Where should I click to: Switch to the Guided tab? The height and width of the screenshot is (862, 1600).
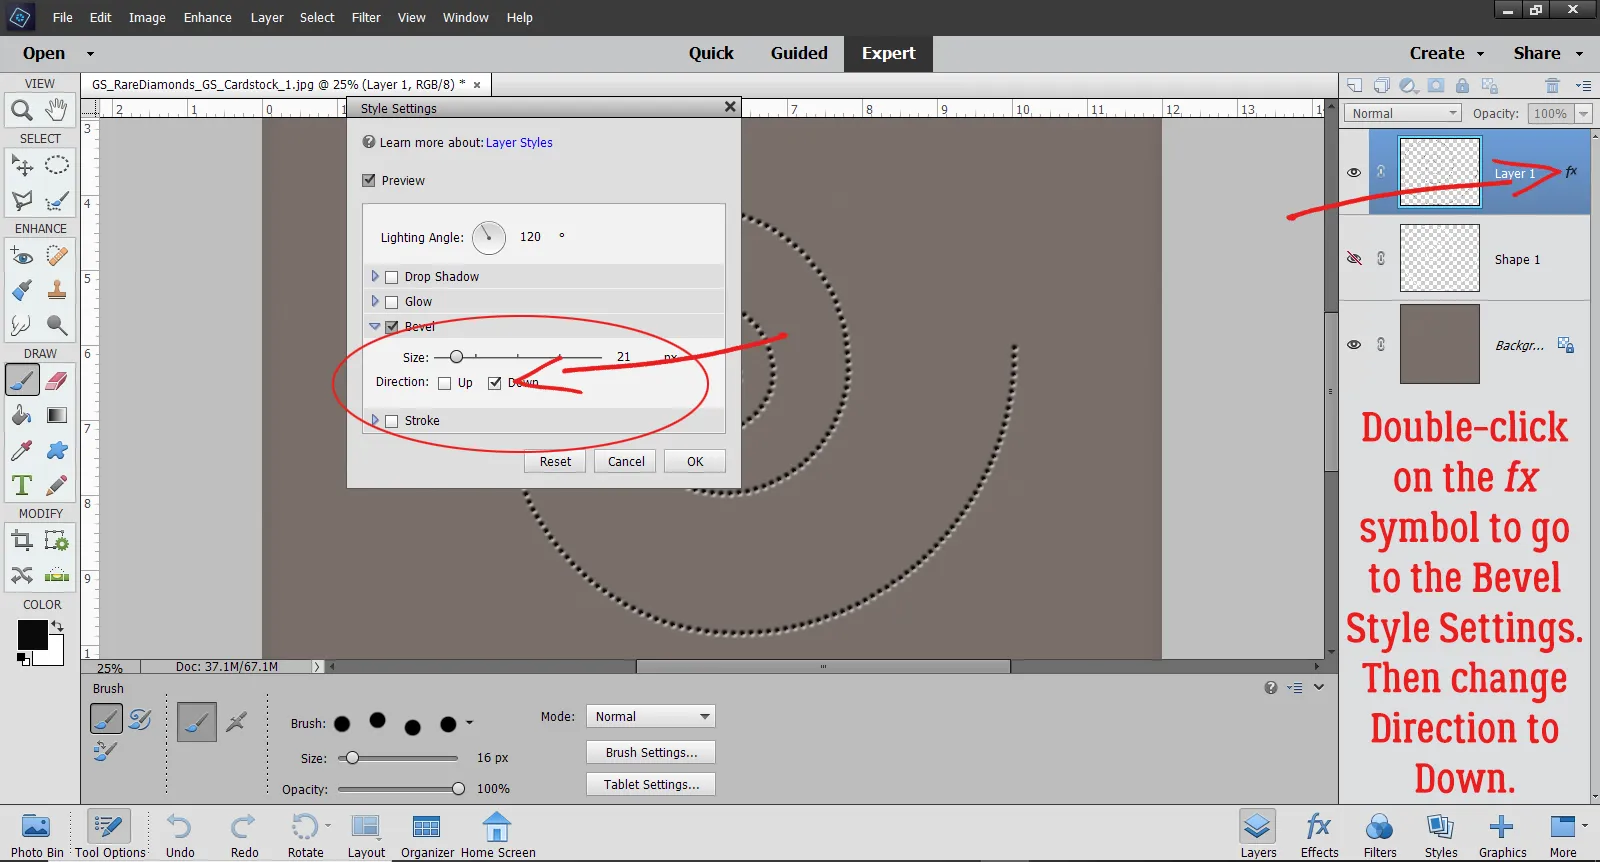[x=798, y=53]
